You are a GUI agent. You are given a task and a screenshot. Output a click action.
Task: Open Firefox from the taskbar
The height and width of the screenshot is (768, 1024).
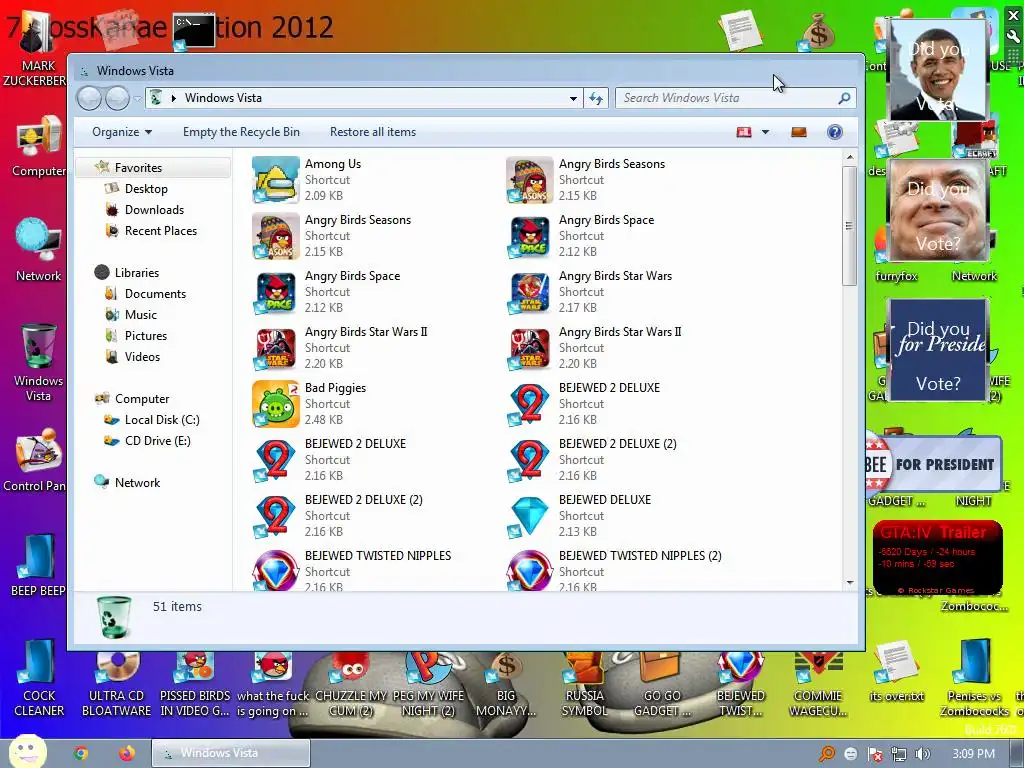click(x=127, y=754)
